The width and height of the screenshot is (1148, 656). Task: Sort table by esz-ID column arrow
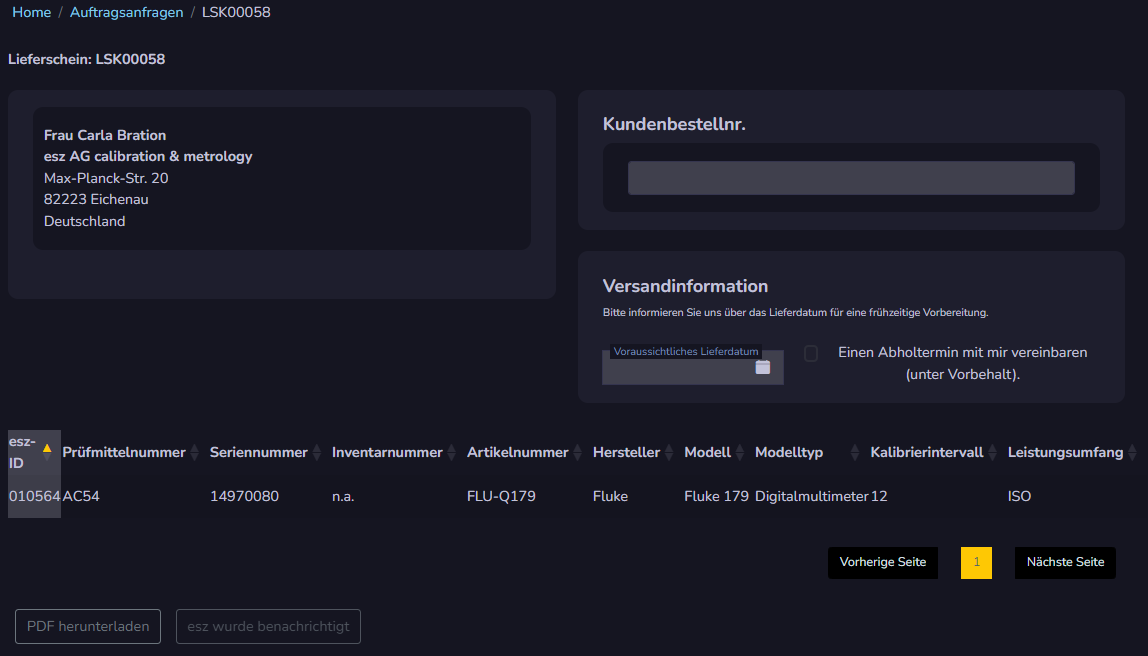(x=47, y=449)
